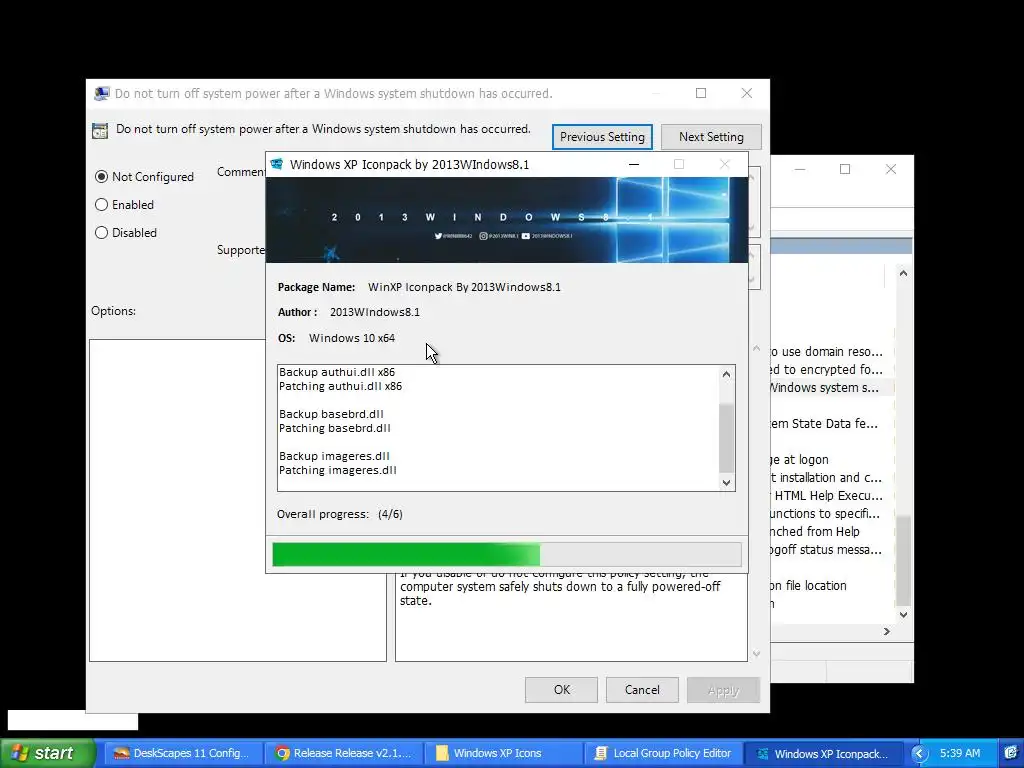
Task: Click 'Patching authui.dll x86' log line
Action: coord(340,387)
